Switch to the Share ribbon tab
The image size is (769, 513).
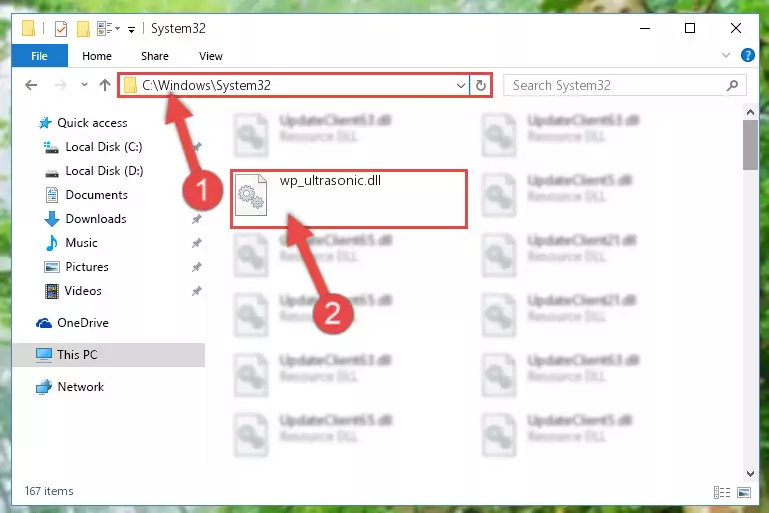click(x=154, y=56)
